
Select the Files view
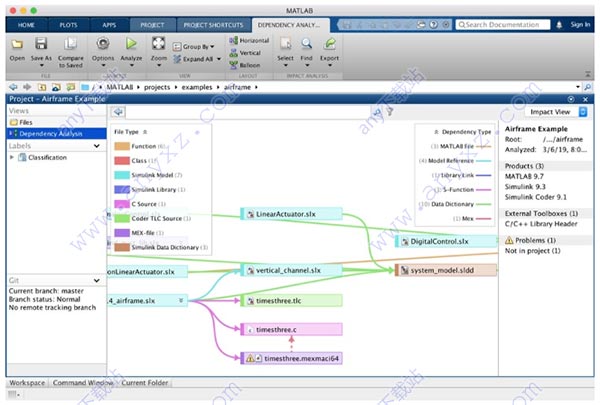[x=57, y=122]
